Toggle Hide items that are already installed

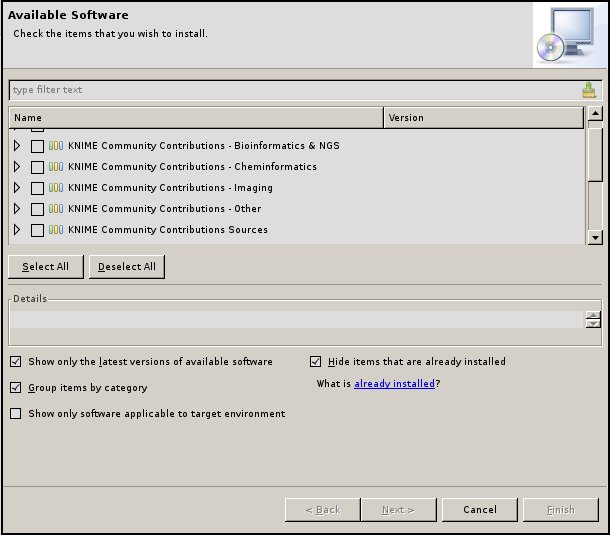pyautogui.click(x=316, y=361)
